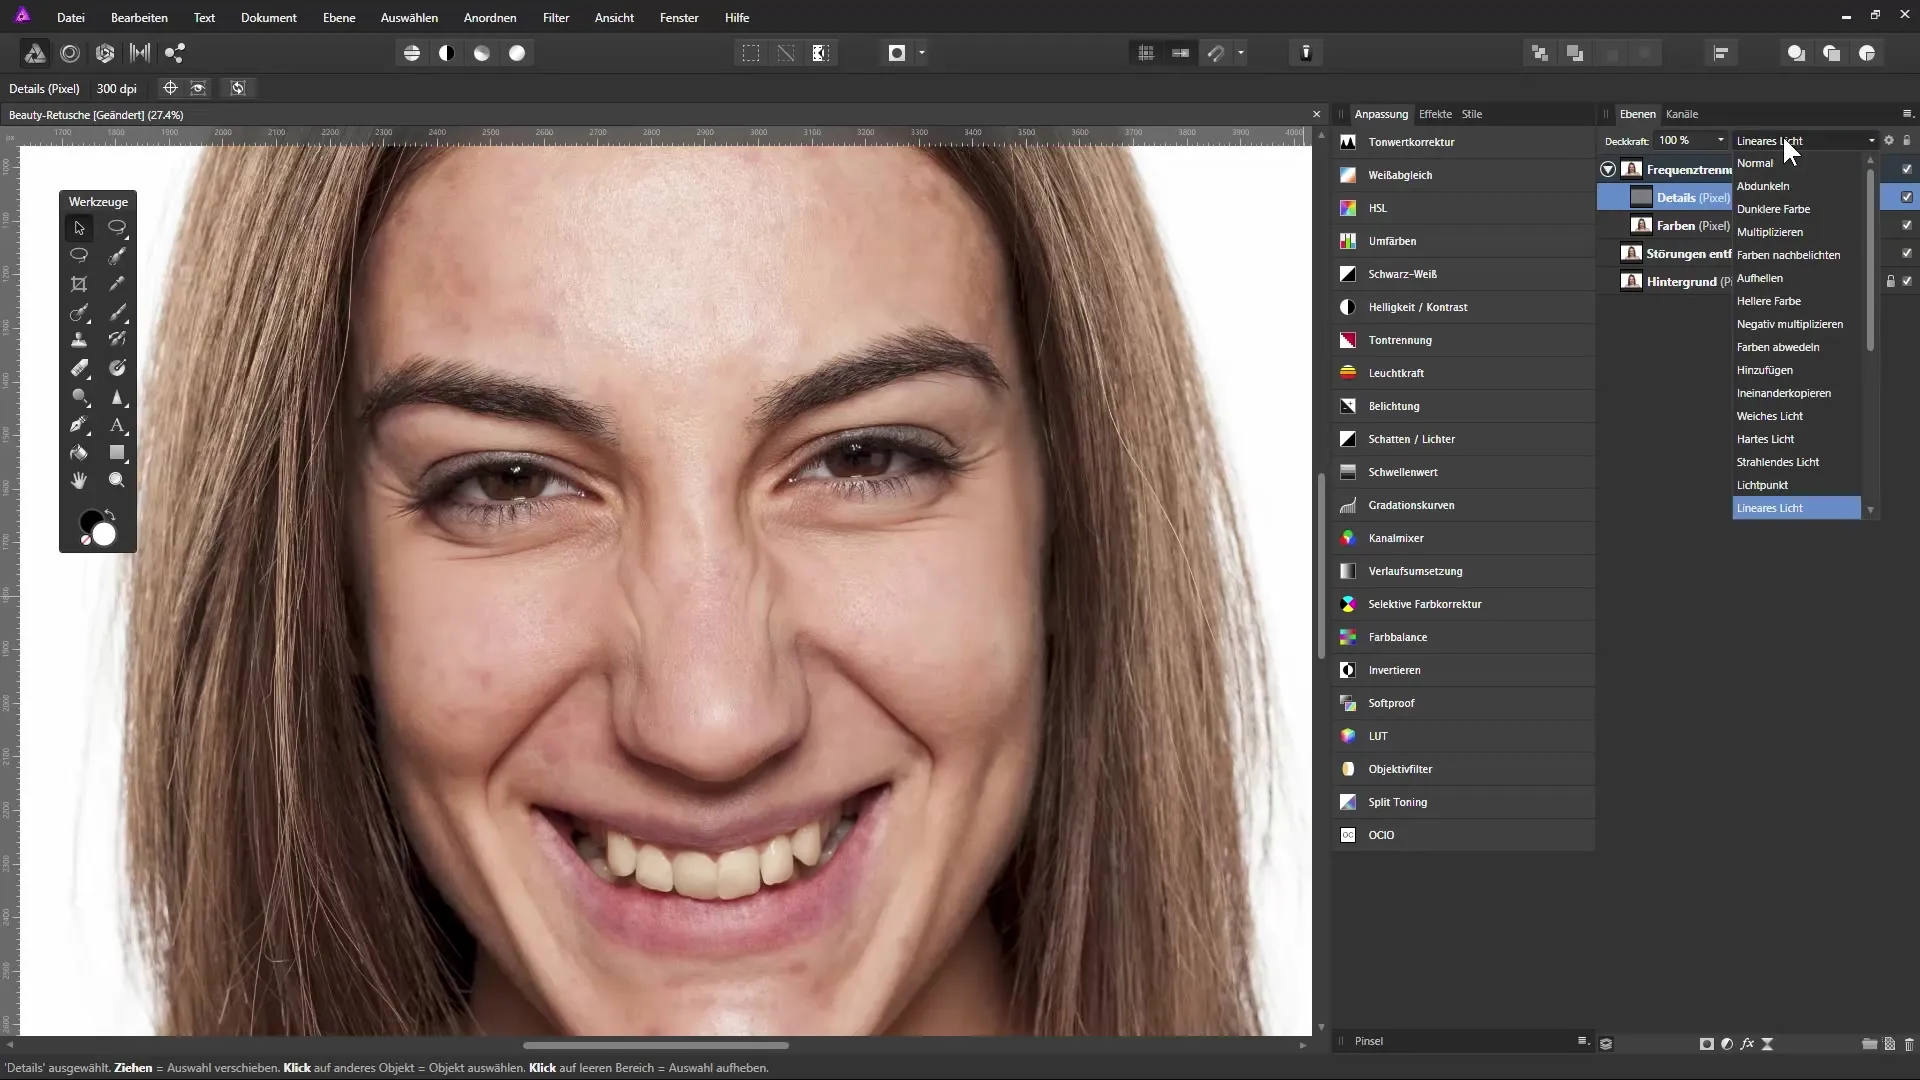Select the Zoom magnifier tool

(117, 481)
